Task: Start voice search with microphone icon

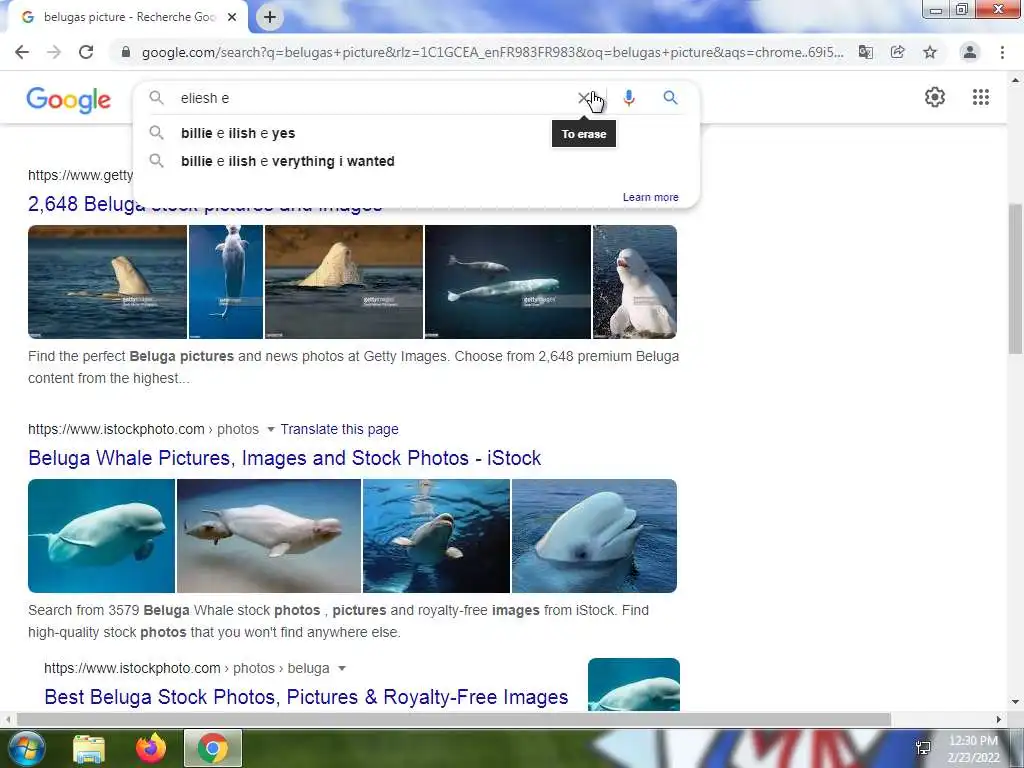Action: 629,98
